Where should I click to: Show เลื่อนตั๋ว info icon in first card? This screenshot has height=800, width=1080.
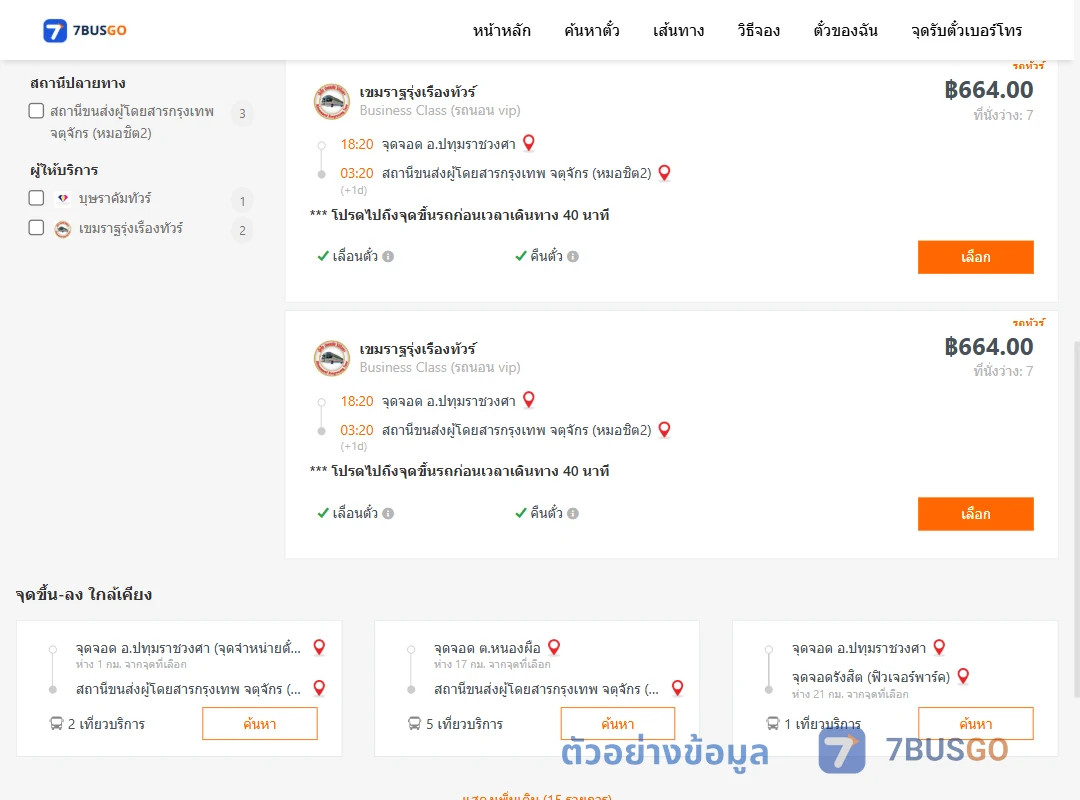click(x=388, y=256)
